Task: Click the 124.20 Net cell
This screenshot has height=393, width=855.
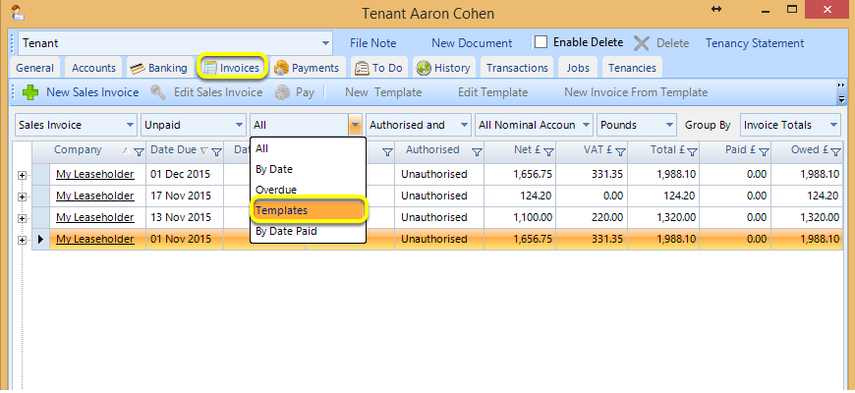Action: point(519,196)
